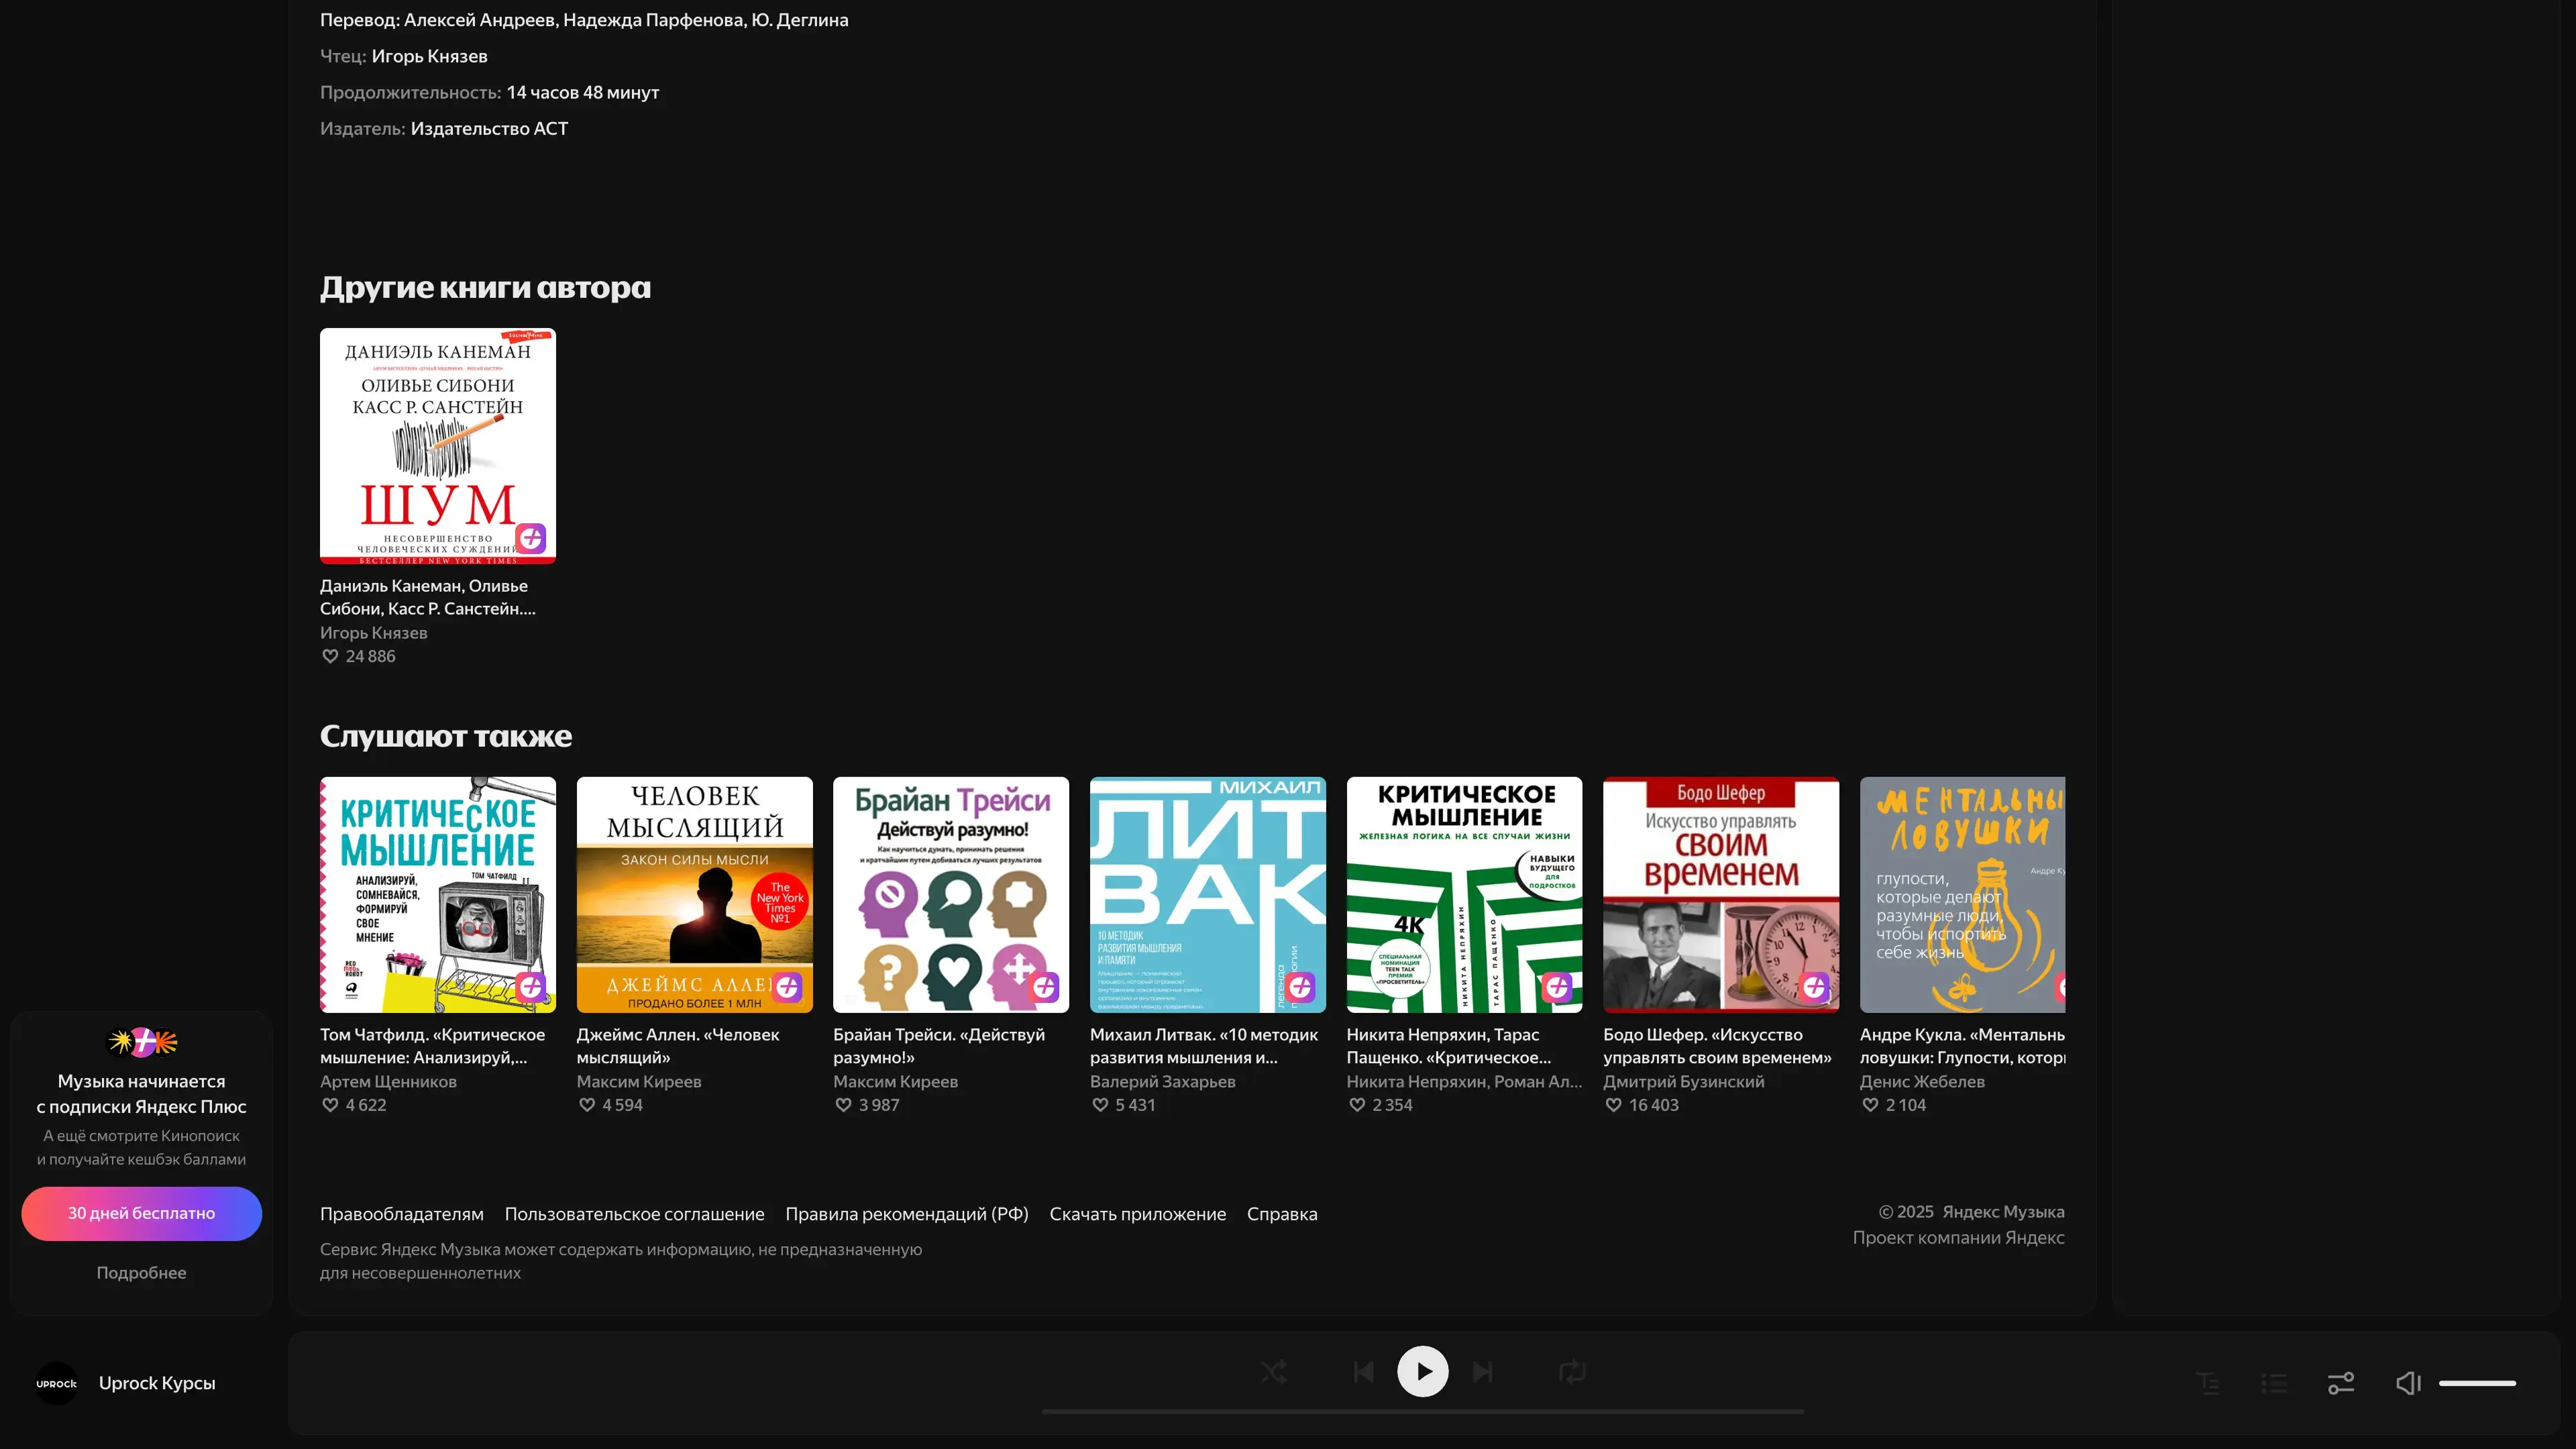Image resolution: width=2576 pixels, height=1449 pixels.
Task: Open "Скачать приложение" footer link
Action: (1137, 1214)
